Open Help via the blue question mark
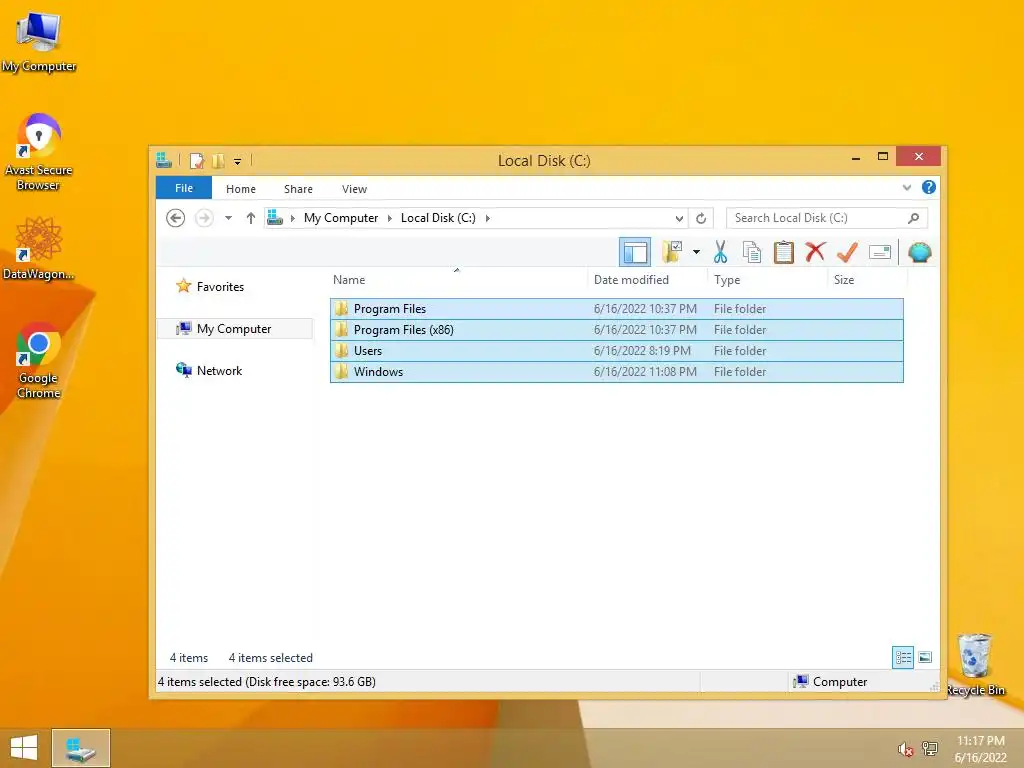 (x=929, y=187)
